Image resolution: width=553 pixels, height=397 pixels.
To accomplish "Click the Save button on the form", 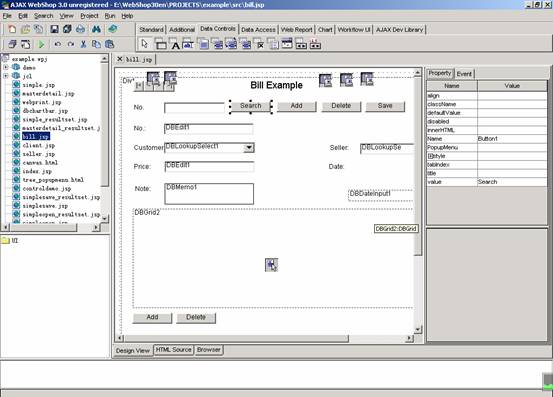I will pyautogui.click(x=385, y=106).
